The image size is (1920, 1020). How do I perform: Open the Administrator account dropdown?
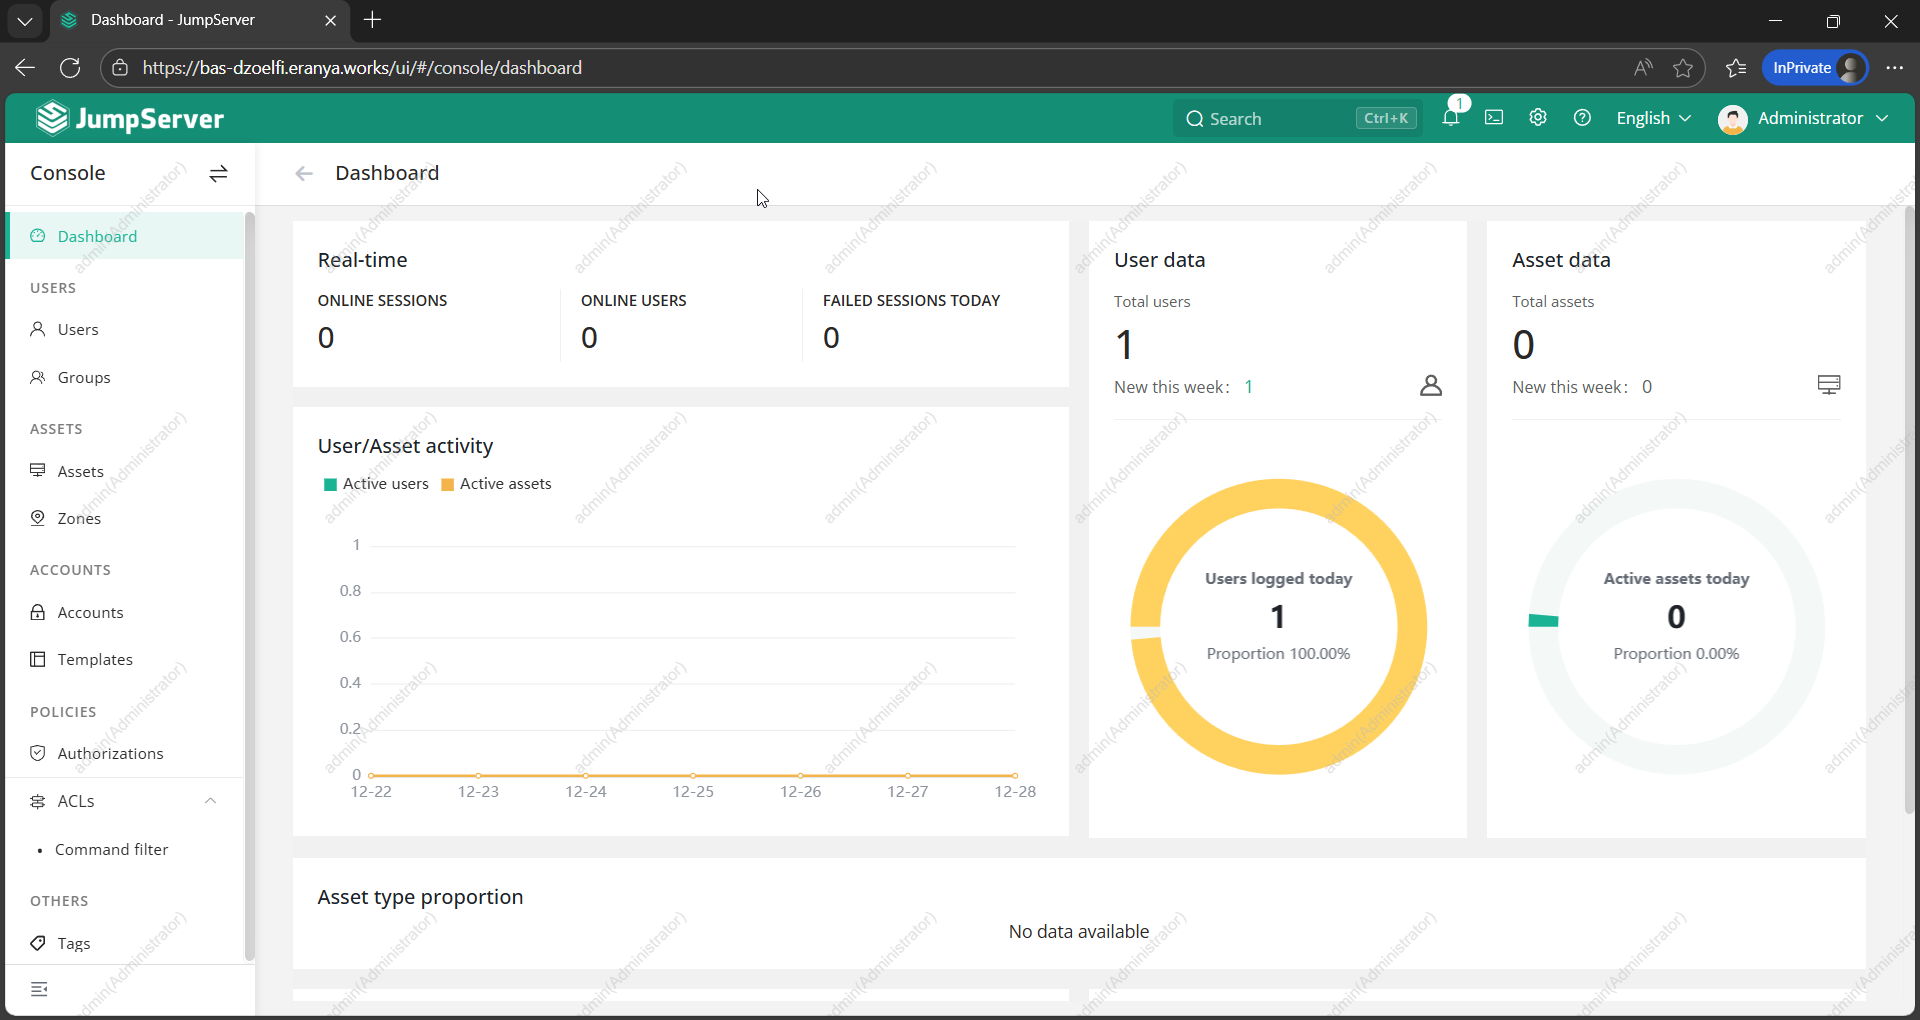pos(1803,118)
